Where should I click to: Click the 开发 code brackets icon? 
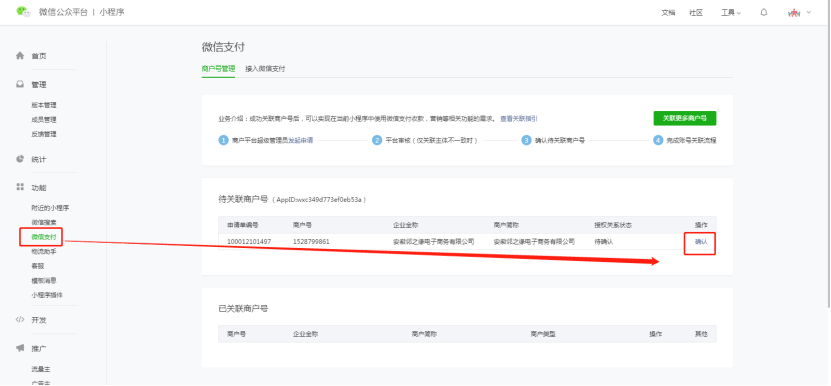tap(20, 320)
